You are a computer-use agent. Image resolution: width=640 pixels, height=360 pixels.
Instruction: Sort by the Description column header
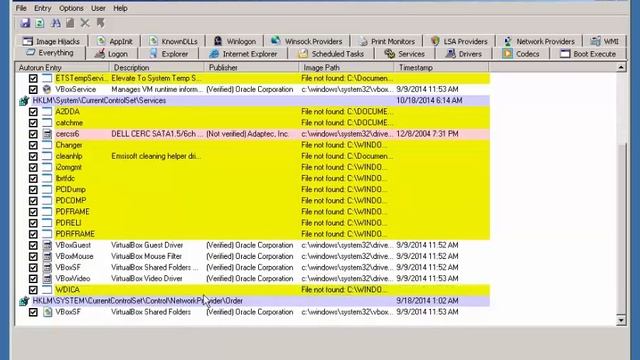pyautogui.click(x=157, y=67)
